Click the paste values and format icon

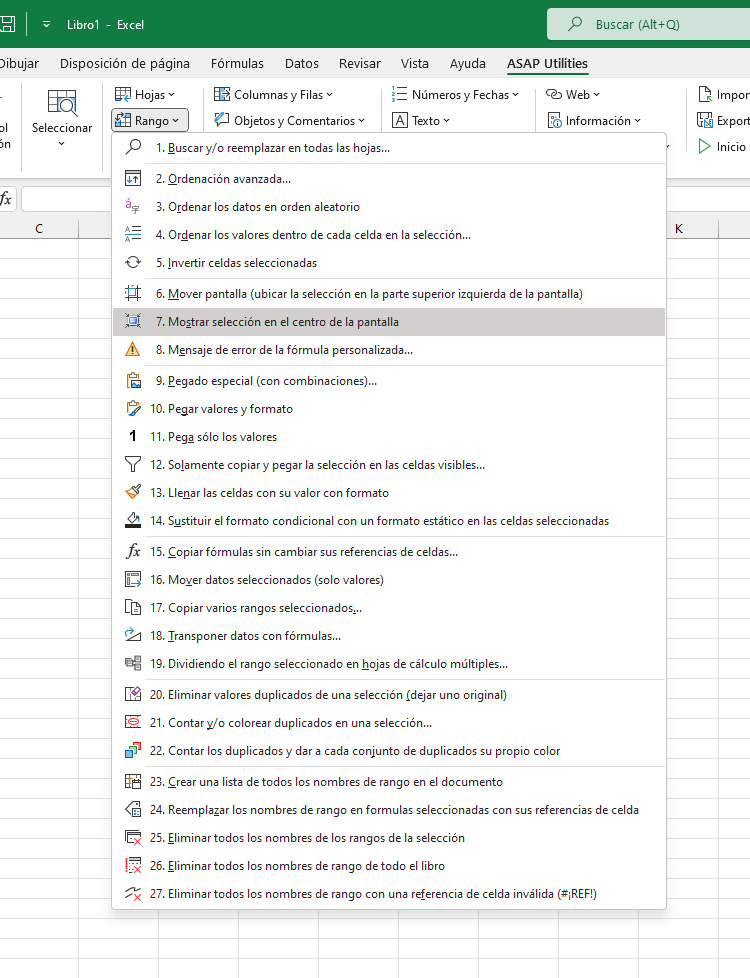tap(133, 409)
